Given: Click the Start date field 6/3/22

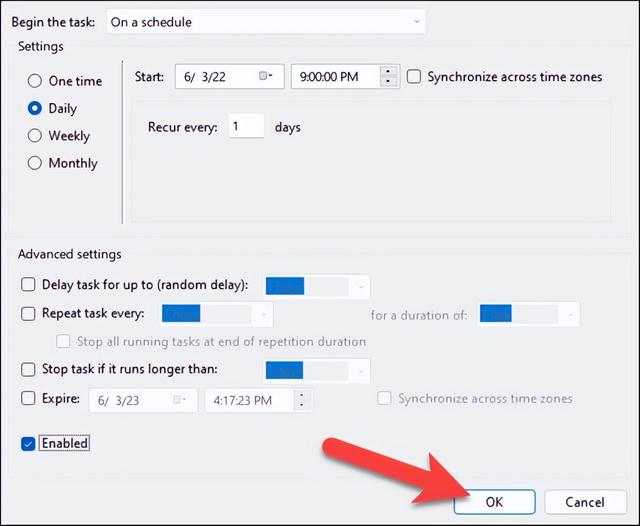Looking at the screenshot, I should (x=229, y=76).
